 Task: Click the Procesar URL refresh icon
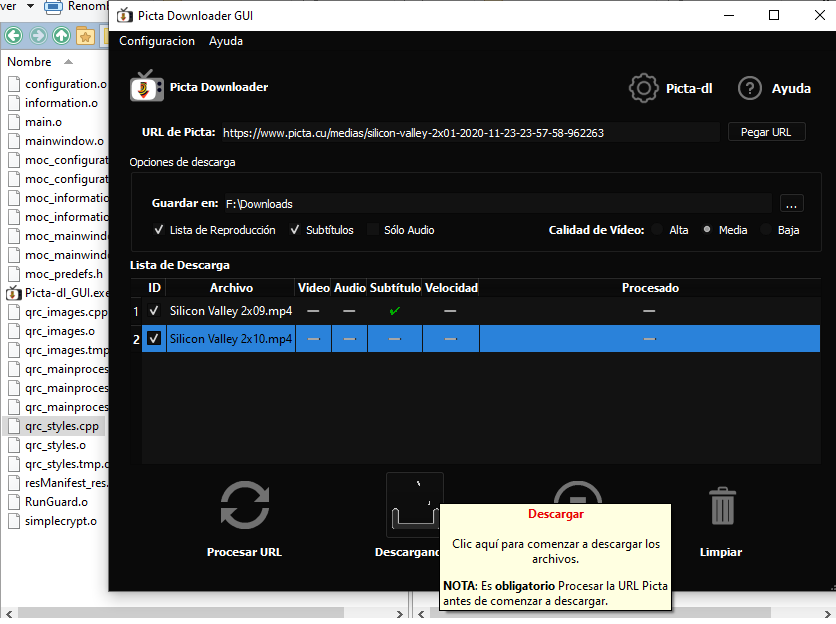(x=244, y=505)
